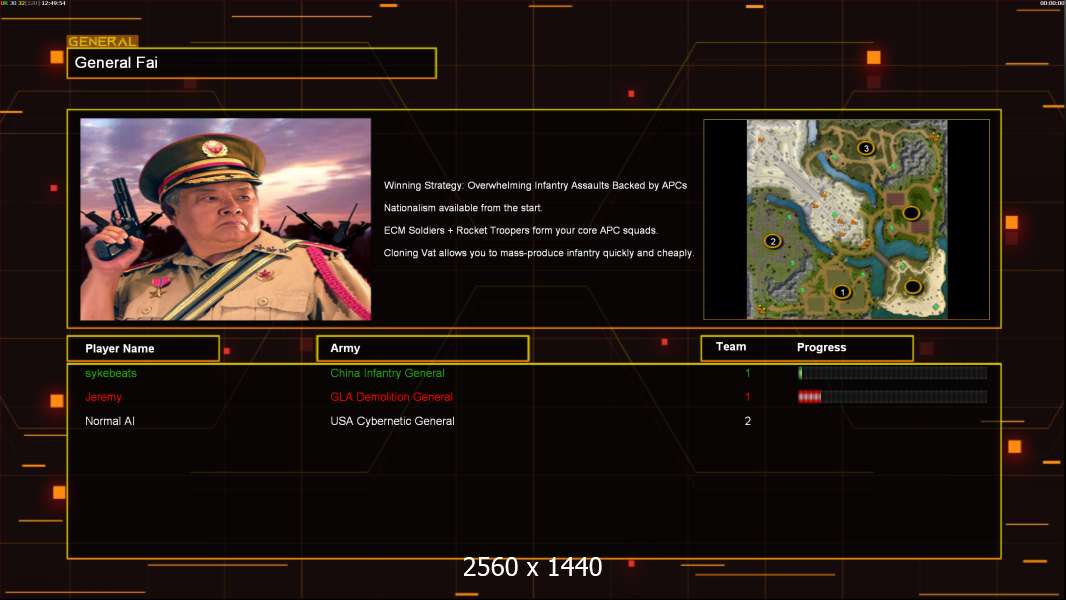Click the Cloning Vat description line

[x=538, y=253]
